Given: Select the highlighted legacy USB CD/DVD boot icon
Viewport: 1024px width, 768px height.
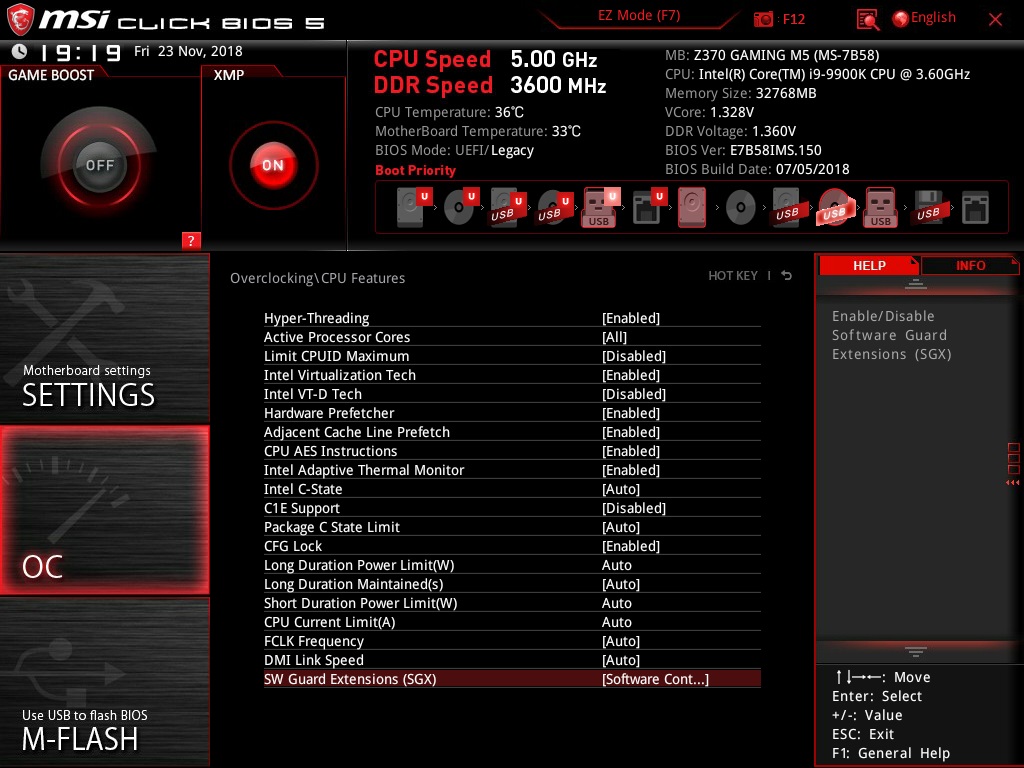Looking at the screenshot, I should (x=835, y=207).
